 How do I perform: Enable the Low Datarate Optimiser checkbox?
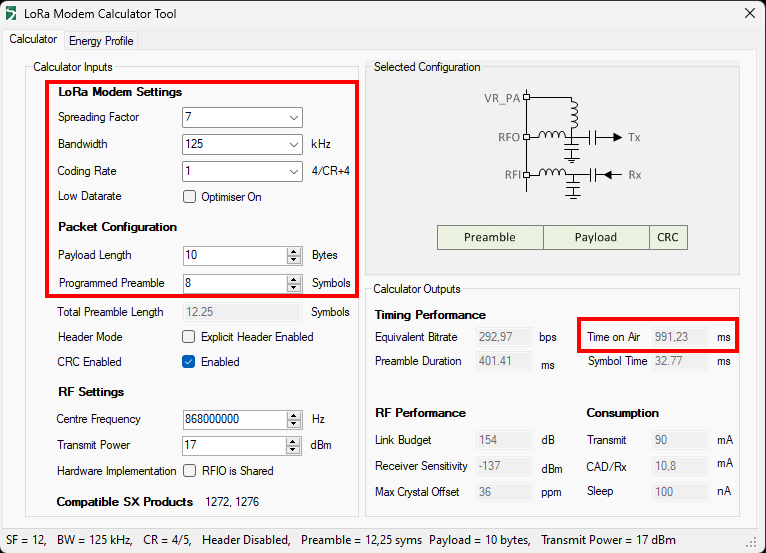190,197
